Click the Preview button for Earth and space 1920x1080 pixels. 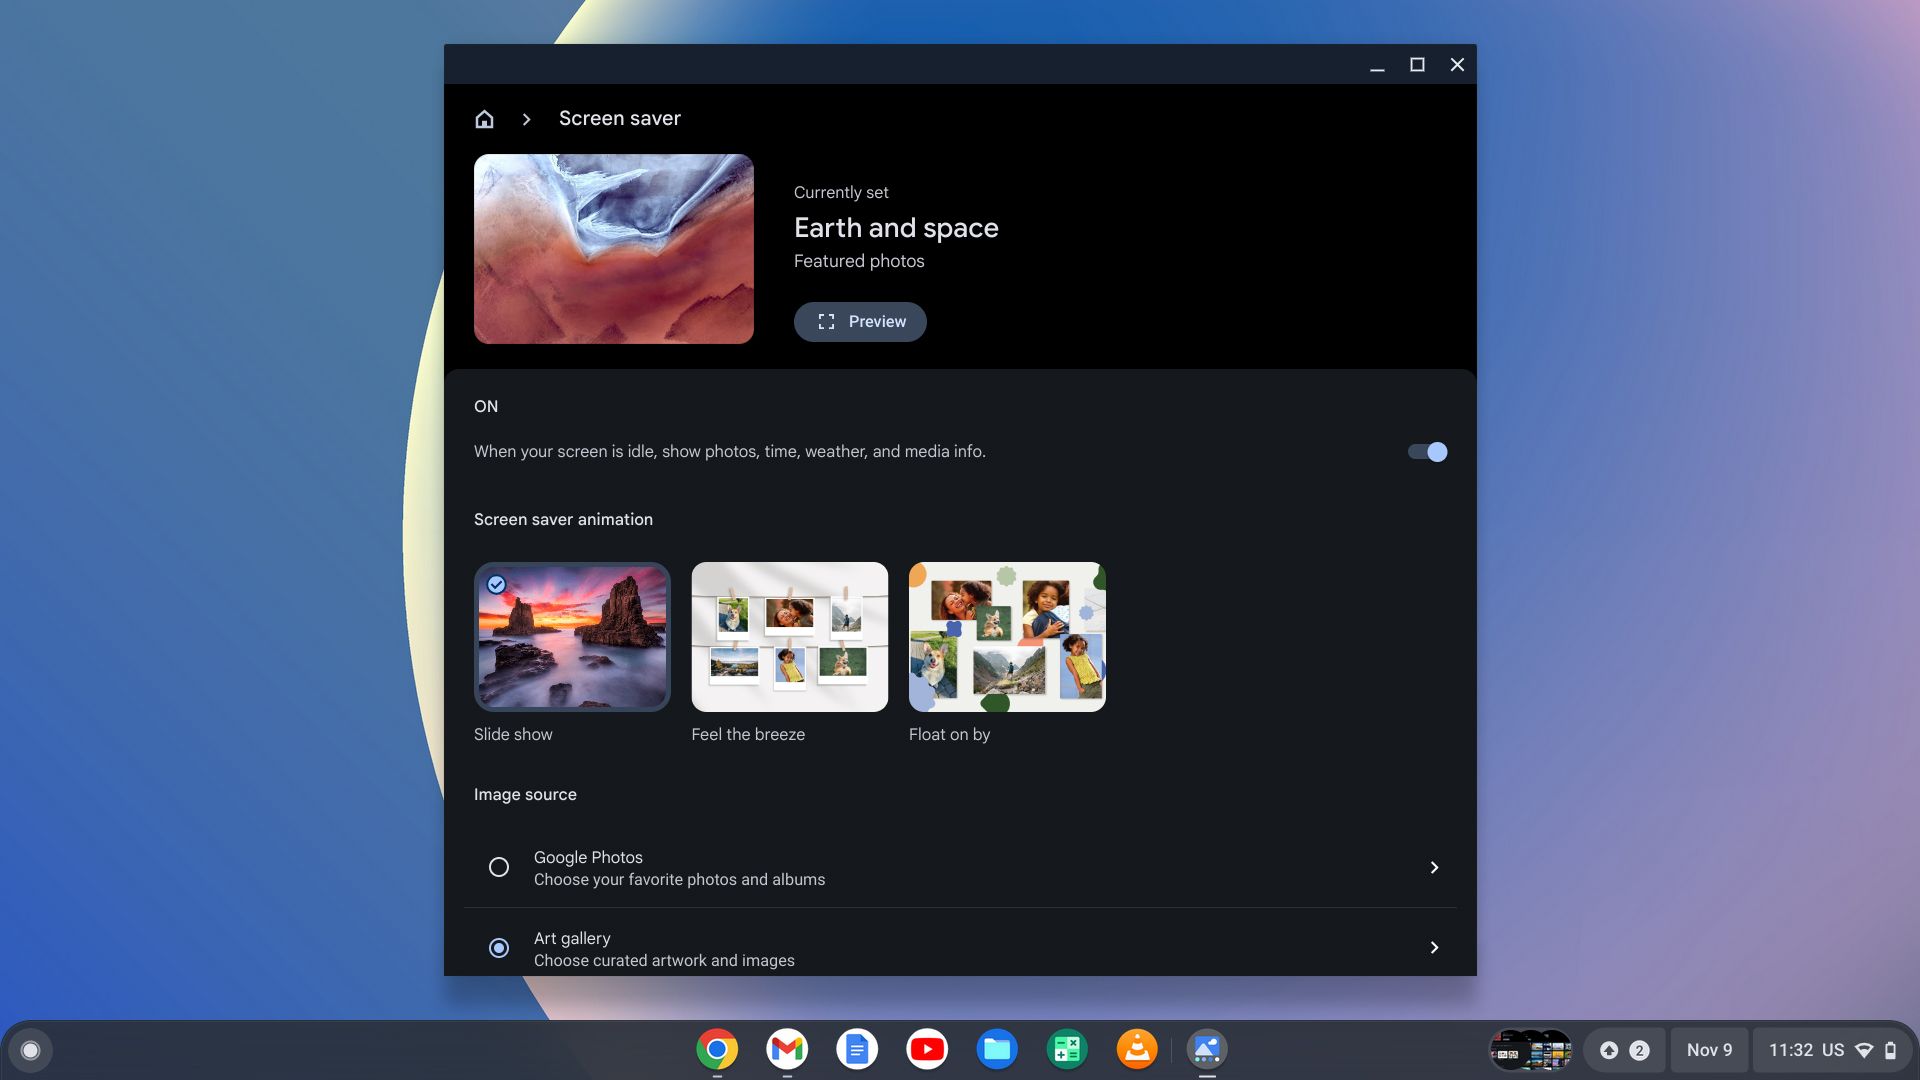pyautogui.click(x=859, y=321)
